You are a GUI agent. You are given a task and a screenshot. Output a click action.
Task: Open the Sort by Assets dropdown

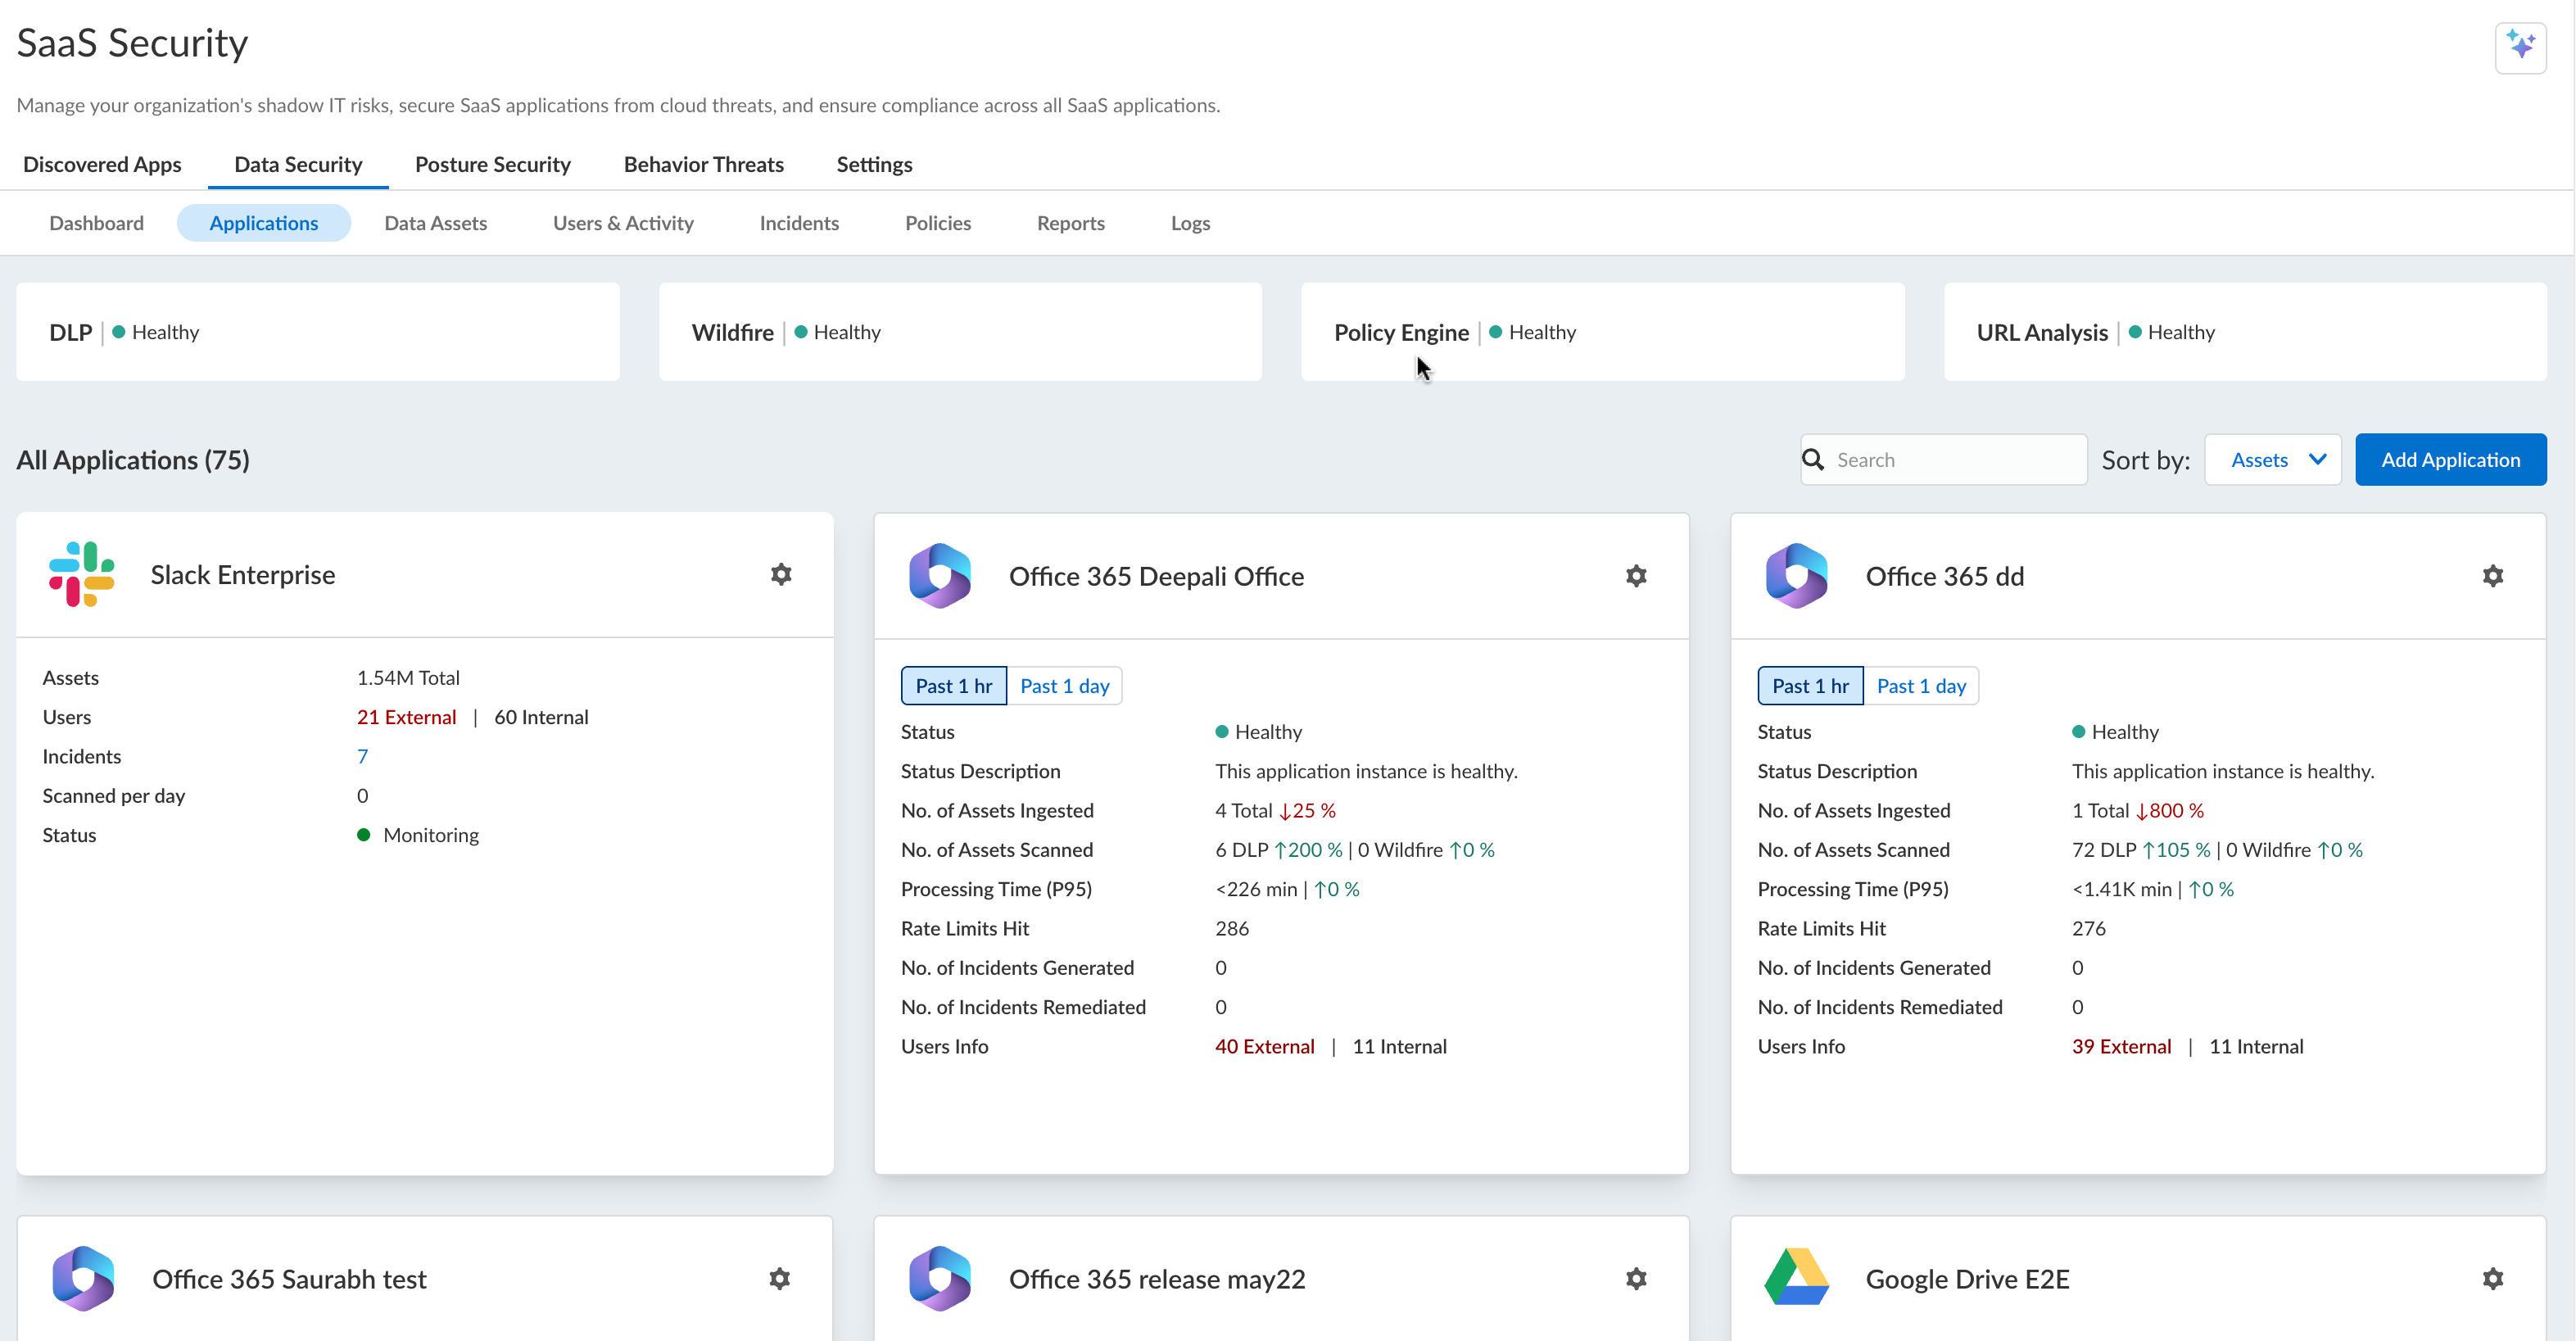tap(2272, 460)
